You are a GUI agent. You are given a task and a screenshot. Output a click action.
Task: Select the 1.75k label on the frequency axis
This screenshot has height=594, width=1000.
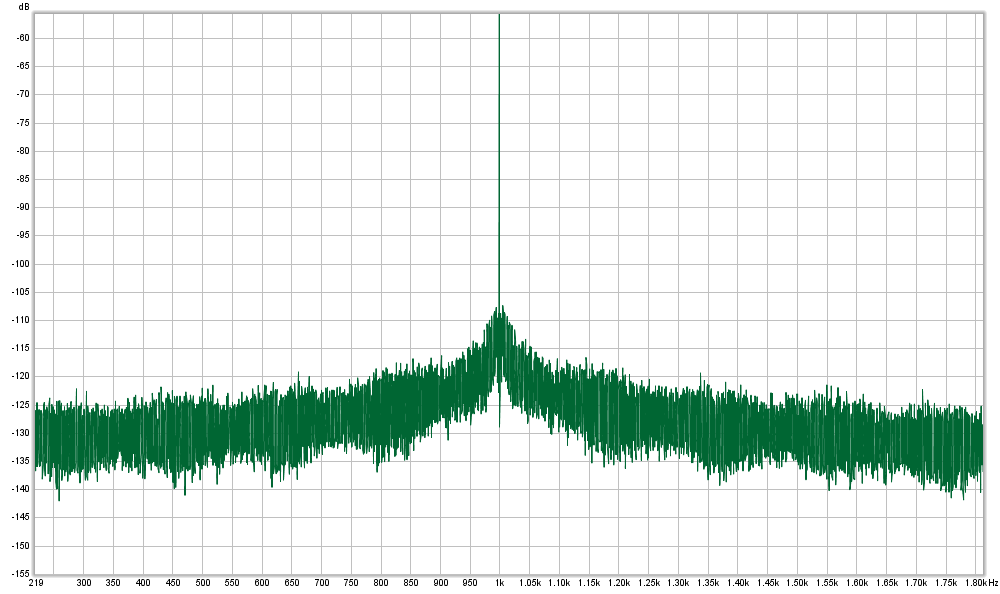946,583
